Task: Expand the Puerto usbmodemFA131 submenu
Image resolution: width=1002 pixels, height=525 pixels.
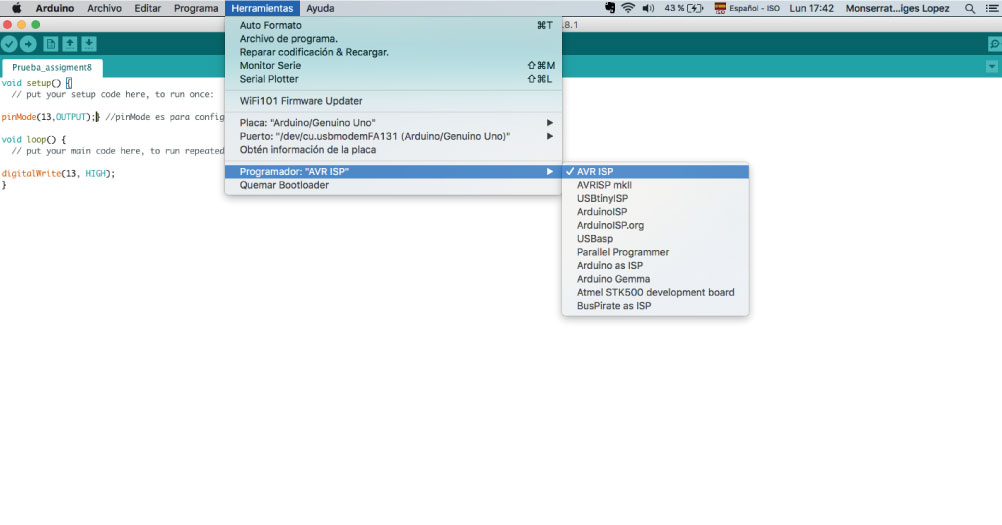Action: click(x=393, y=136)
